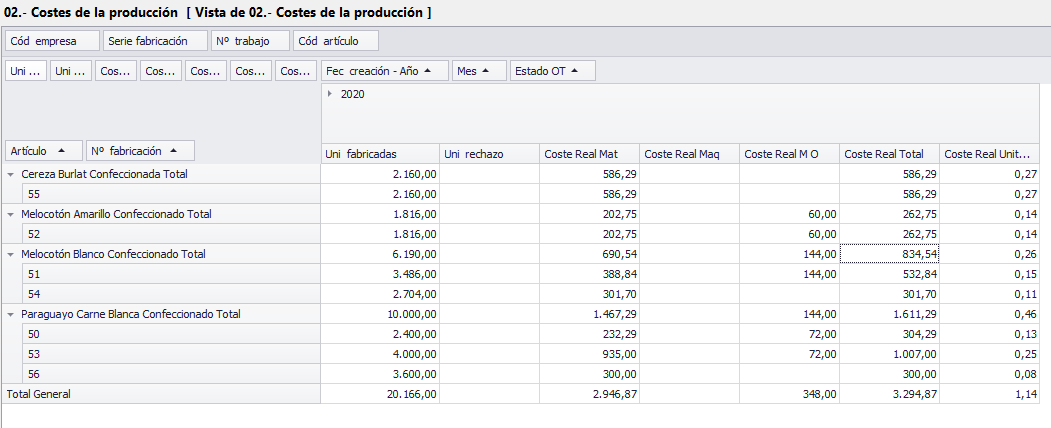Collapse the Paraguayo Carne Blanca Confeccionado group
The width and height of the screenshot is (1051, 428).
click(x=11, y=314)
